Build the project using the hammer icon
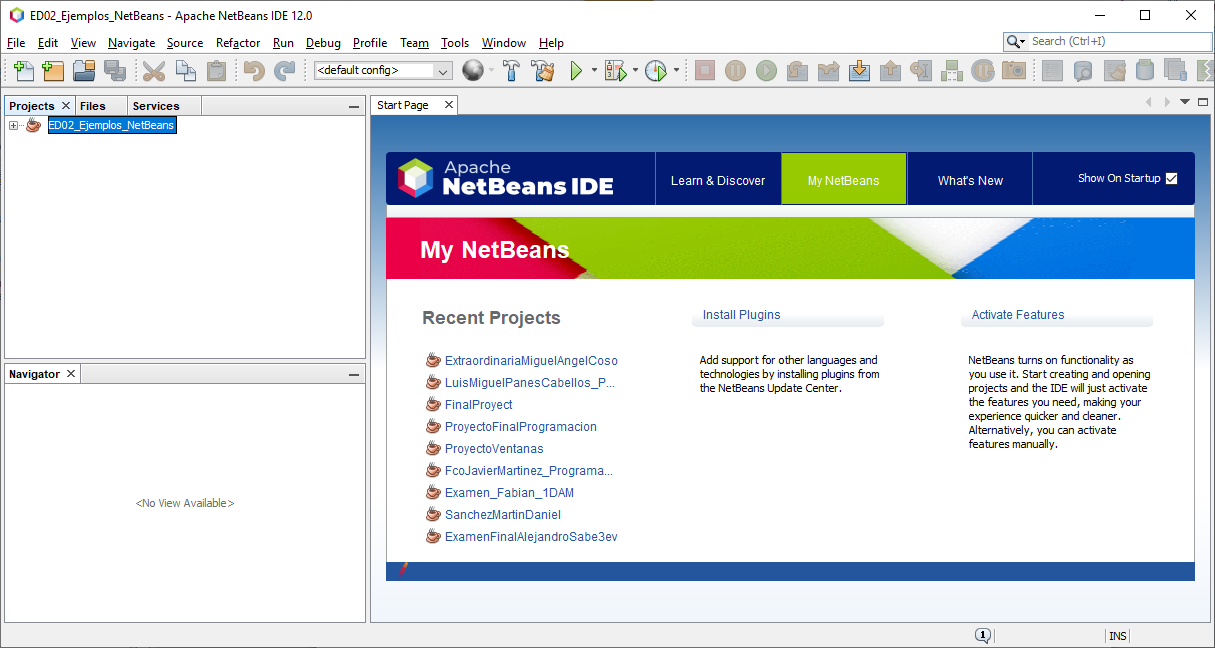 click(510, 70)
